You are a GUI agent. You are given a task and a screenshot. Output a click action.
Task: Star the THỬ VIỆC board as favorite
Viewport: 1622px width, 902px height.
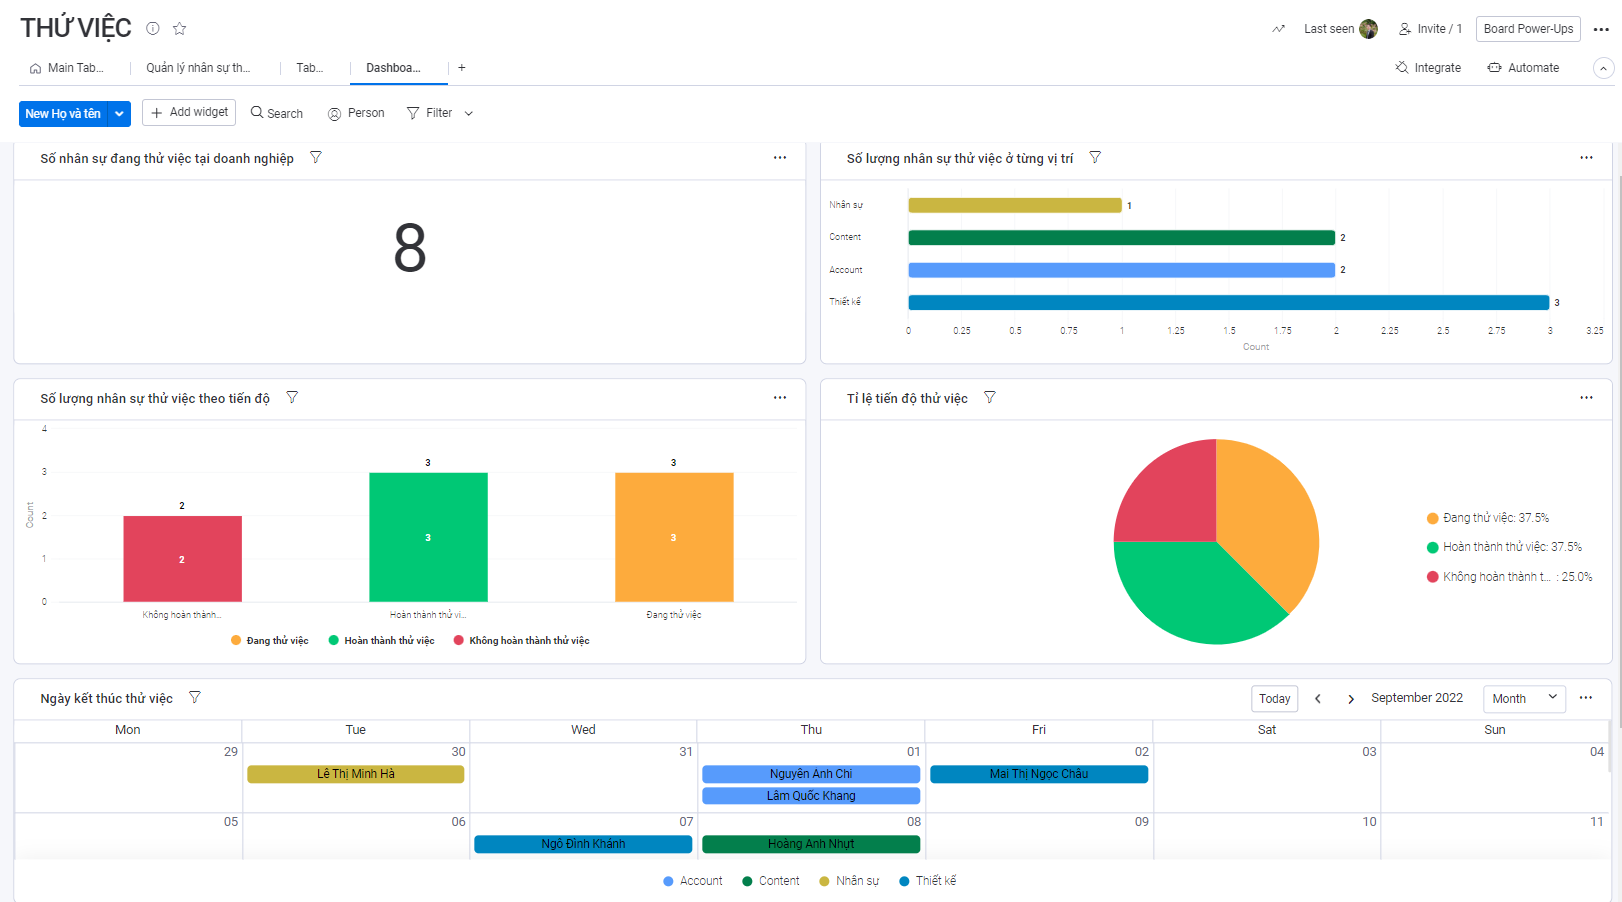[x=180, y=29]
